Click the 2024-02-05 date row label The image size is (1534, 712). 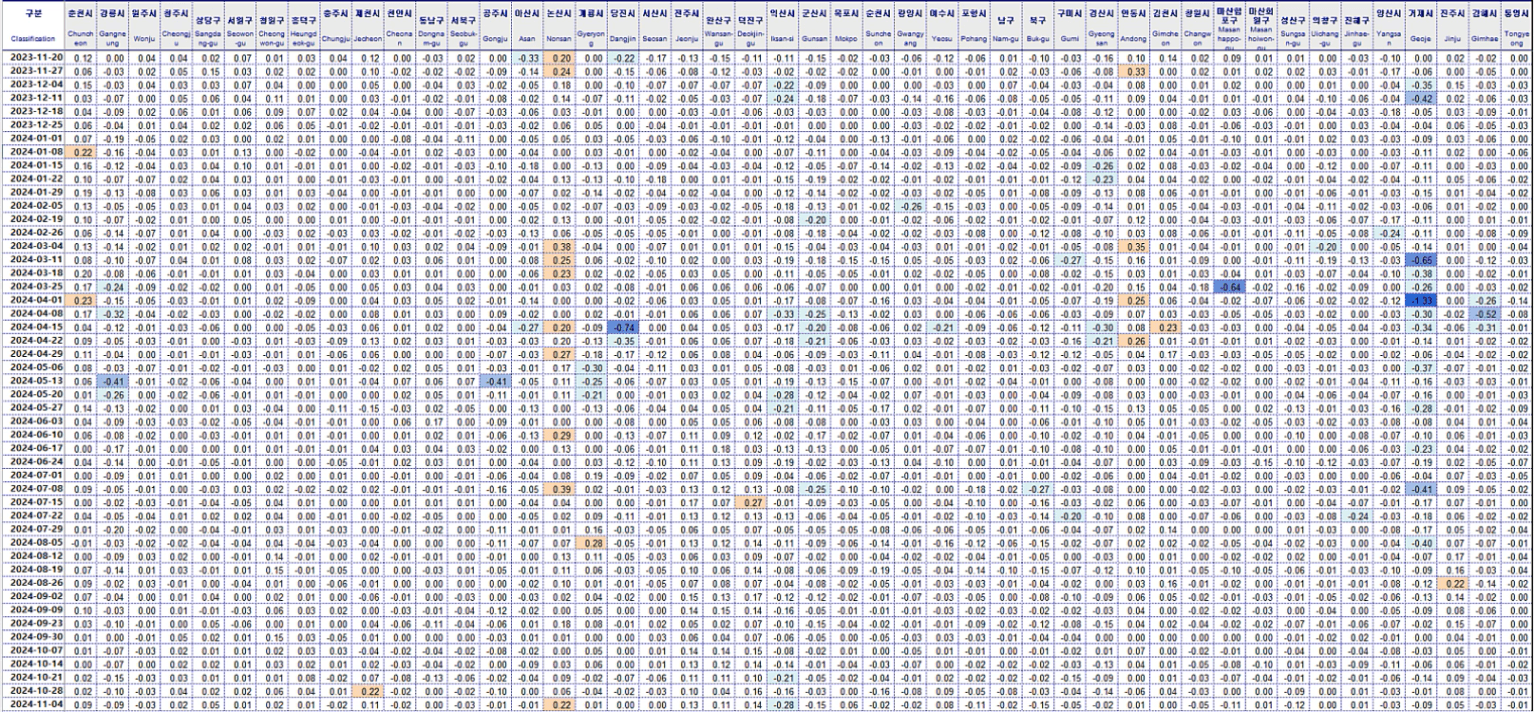click(x=34, y=204)
